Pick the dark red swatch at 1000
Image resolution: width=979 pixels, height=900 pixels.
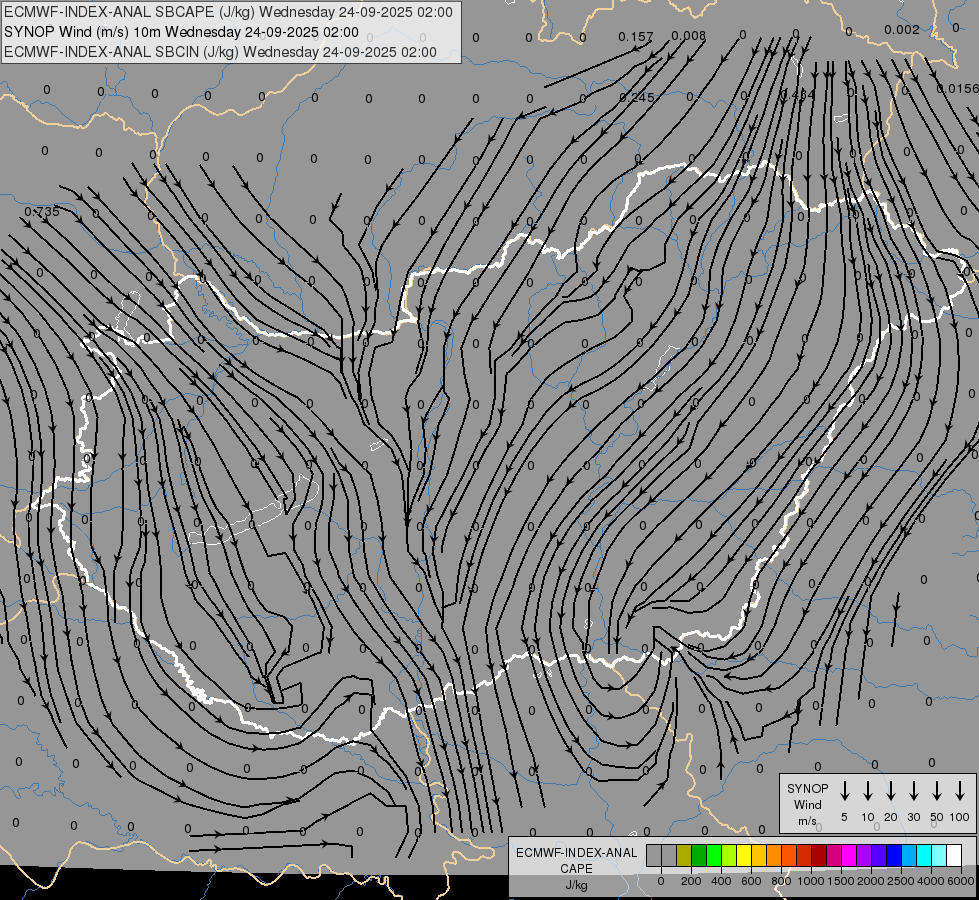click(819, 856)
